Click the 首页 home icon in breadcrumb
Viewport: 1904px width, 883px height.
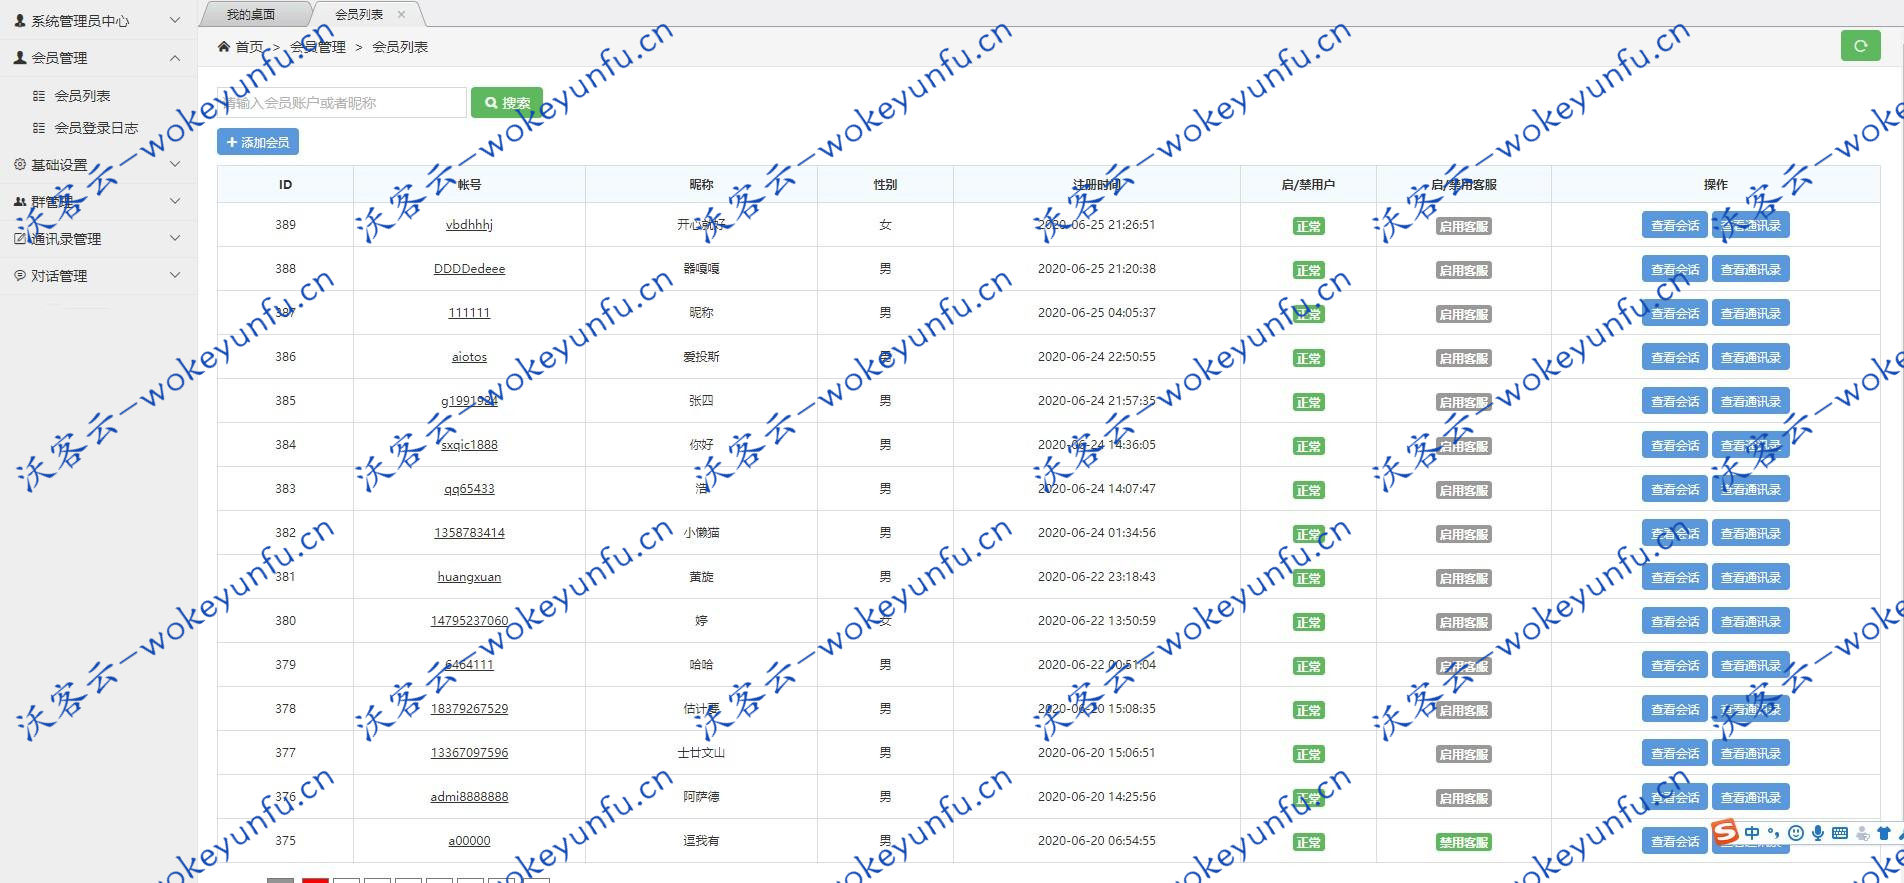coord(224,46)
